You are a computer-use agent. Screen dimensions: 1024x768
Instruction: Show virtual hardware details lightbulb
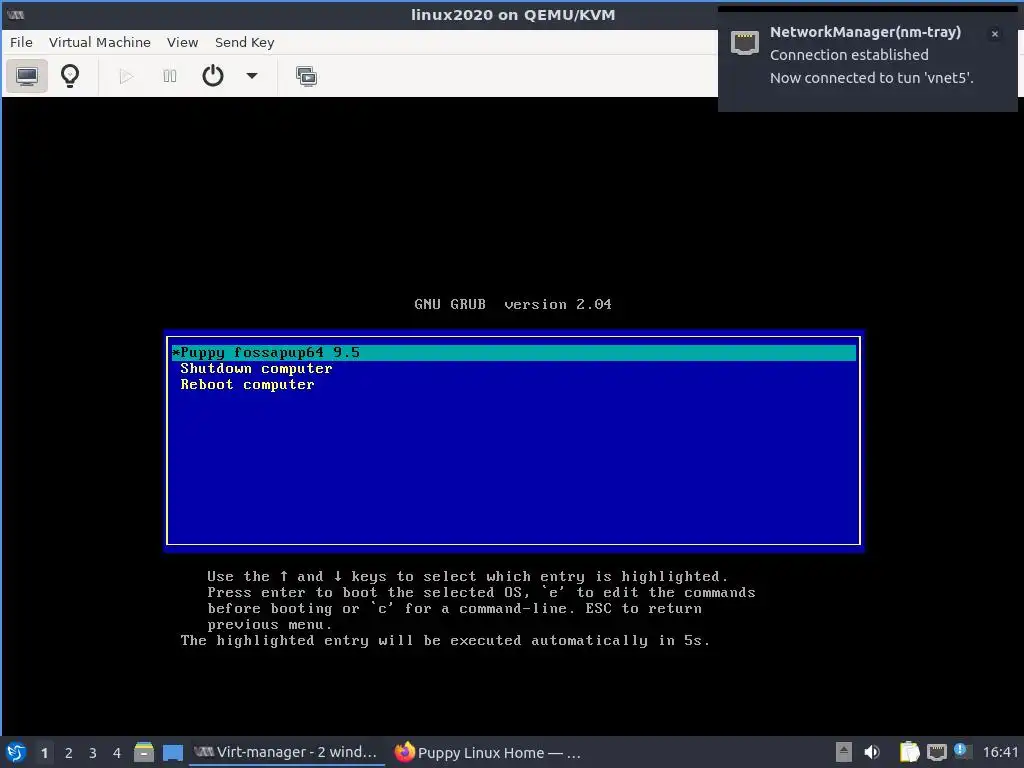(x=70, y=76)
